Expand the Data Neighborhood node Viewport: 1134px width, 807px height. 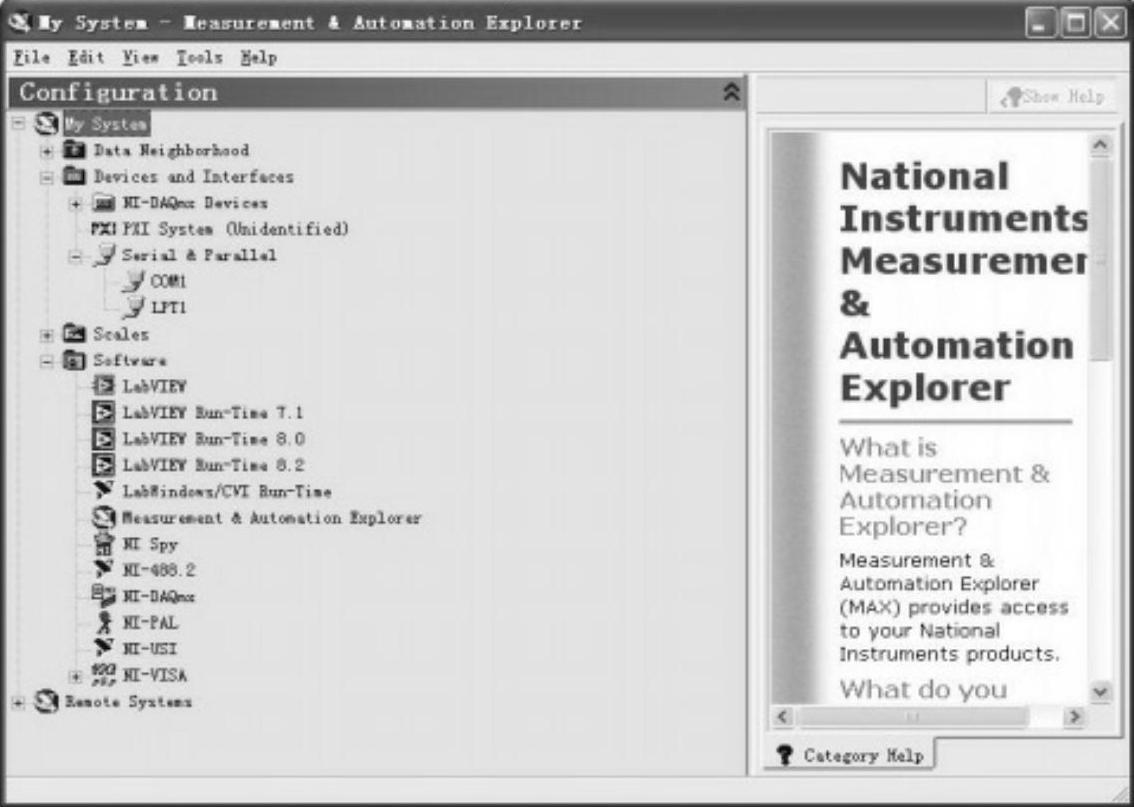coord(47,151)
